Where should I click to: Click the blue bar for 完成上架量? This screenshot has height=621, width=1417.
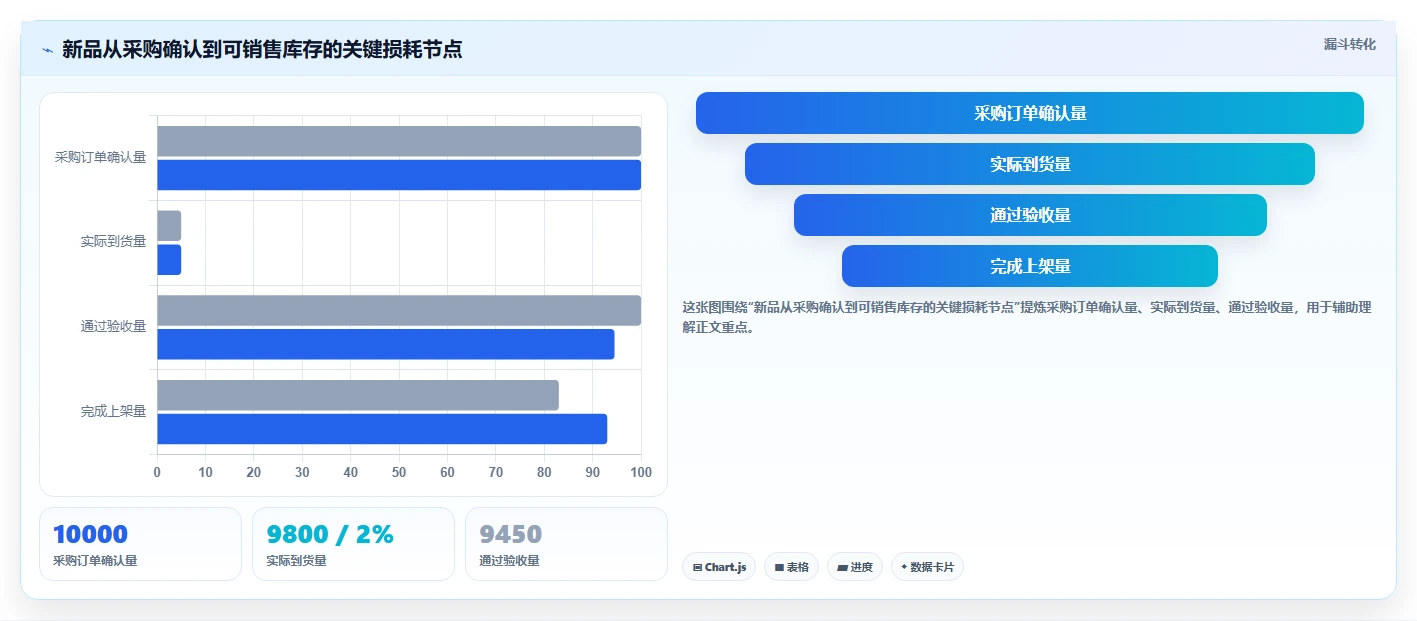pos(382,429)
